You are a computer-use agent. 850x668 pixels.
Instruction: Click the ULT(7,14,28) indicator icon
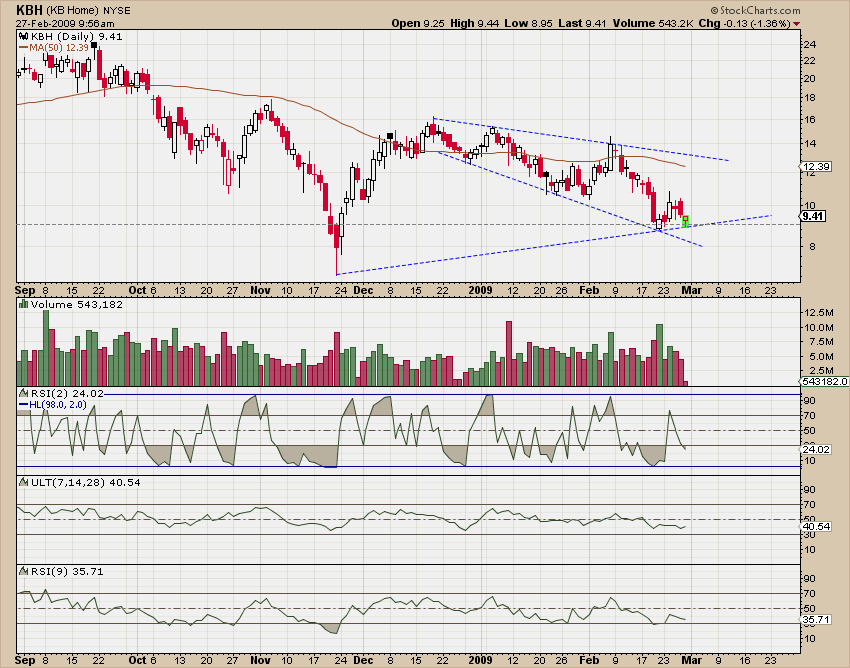[x=23, y=482]
